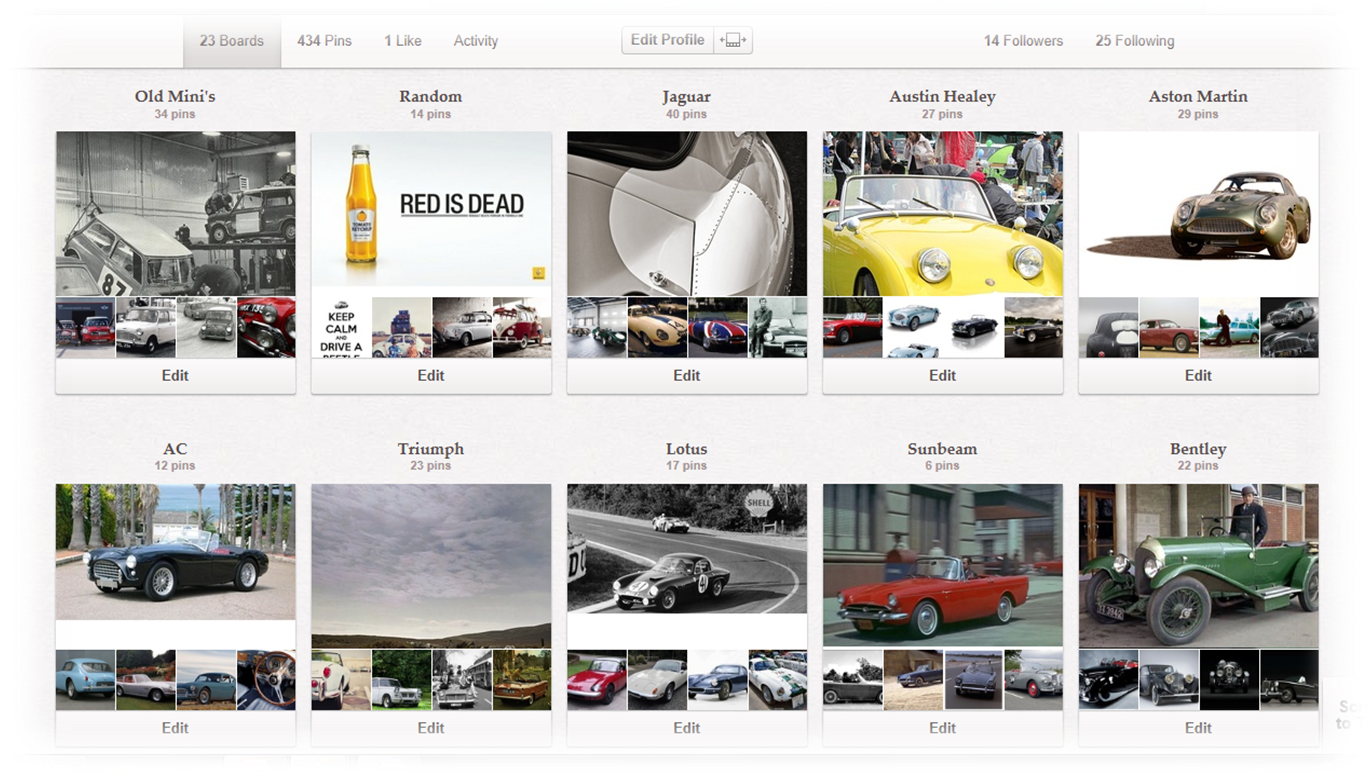Open the Activity tab
The image size is (1369, 773).
475,41
